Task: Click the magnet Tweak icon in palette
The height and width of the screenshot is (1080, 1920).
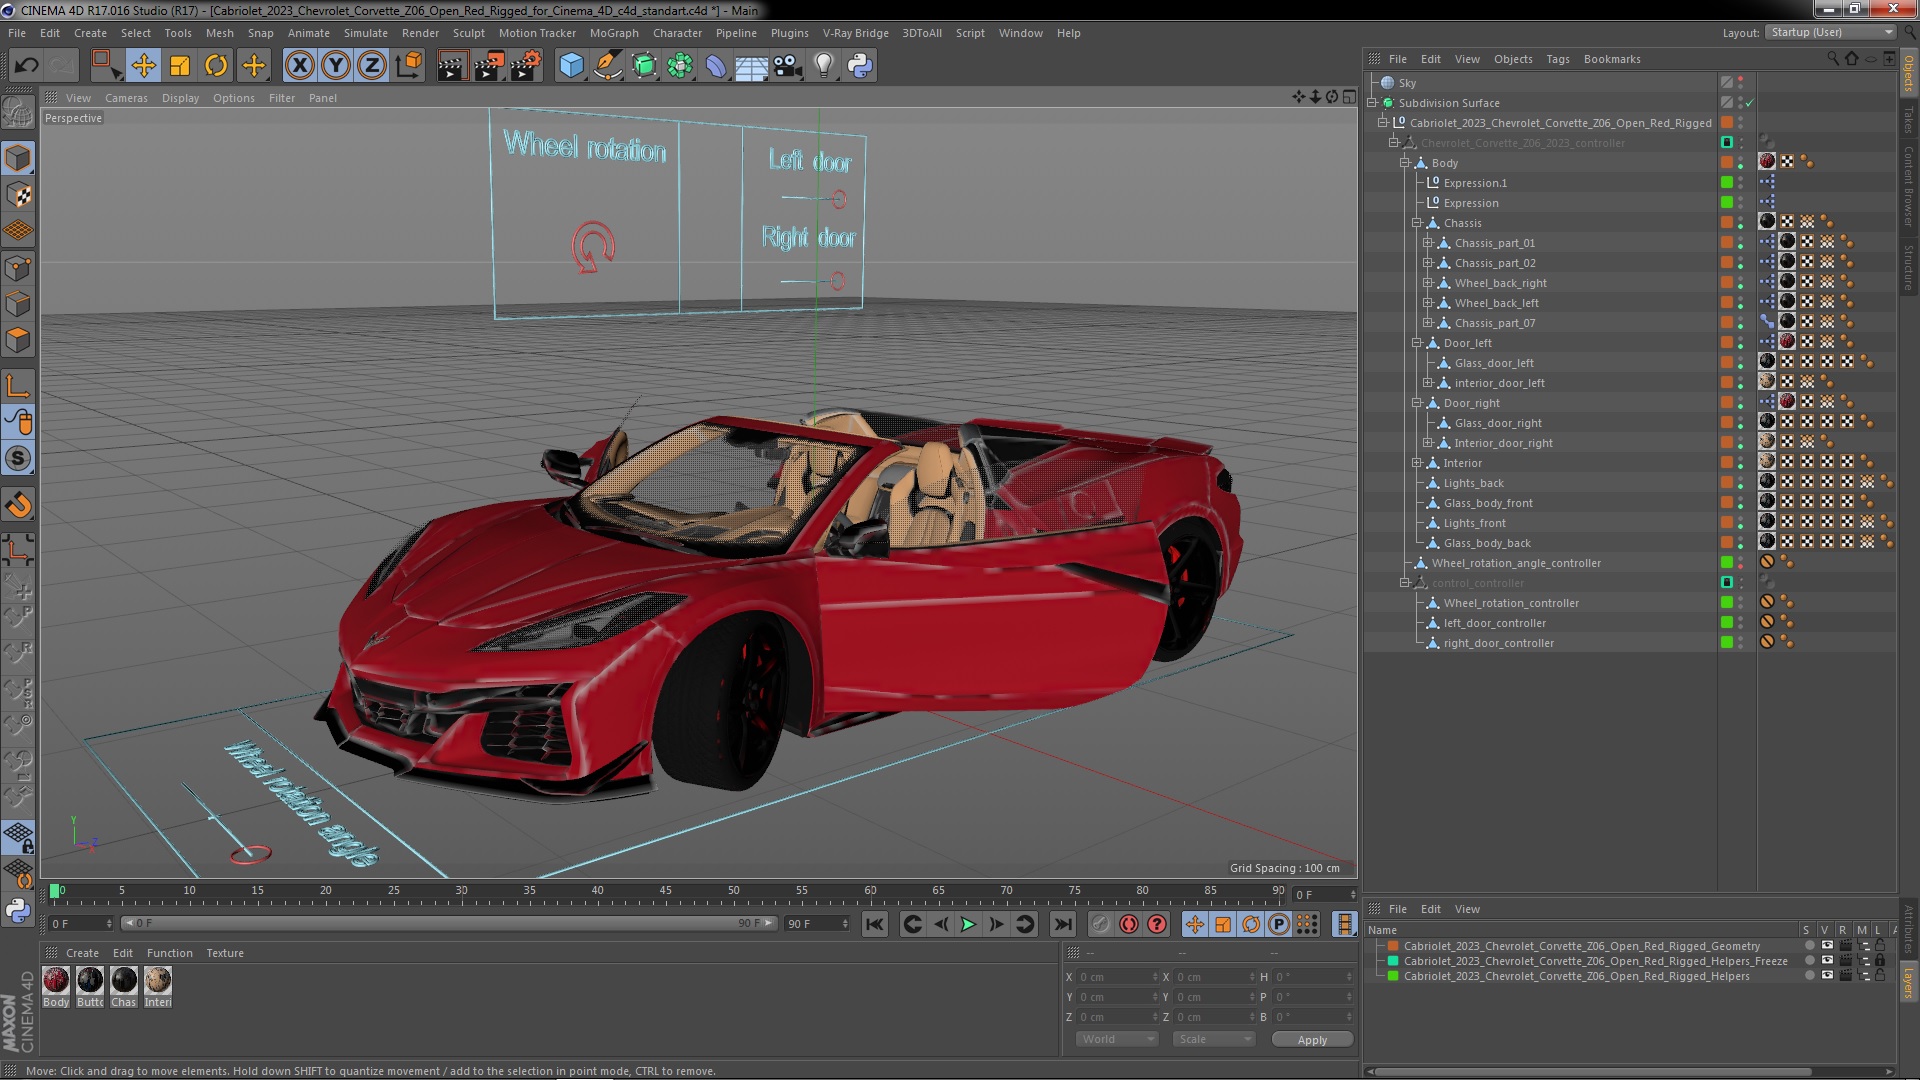Action: [18, 505]
